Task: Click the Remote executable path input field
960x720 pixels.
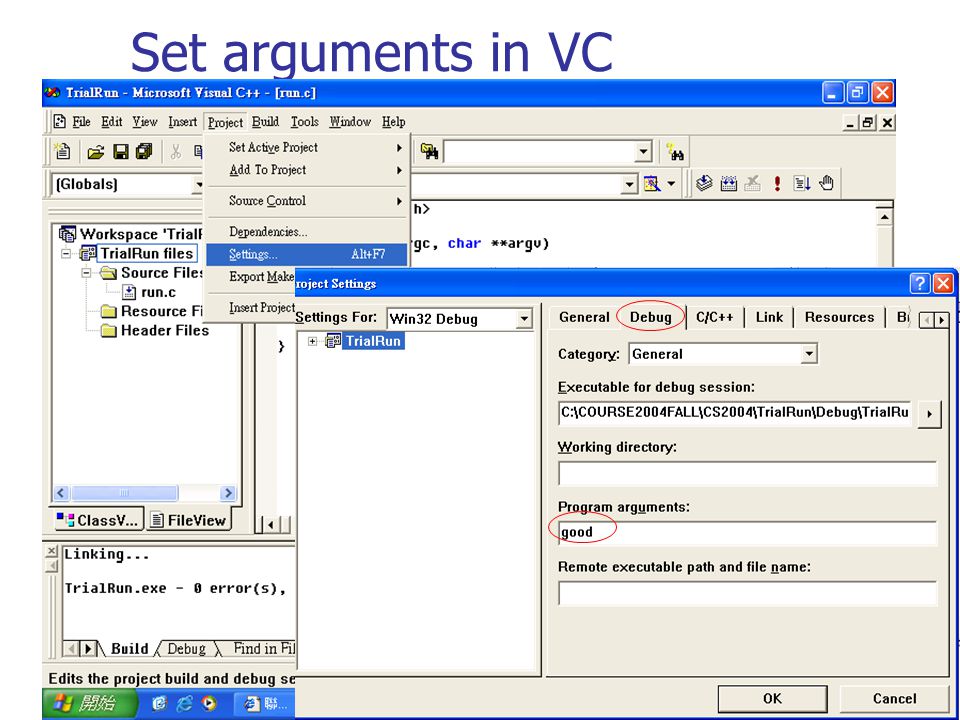Action: point(747,593)
